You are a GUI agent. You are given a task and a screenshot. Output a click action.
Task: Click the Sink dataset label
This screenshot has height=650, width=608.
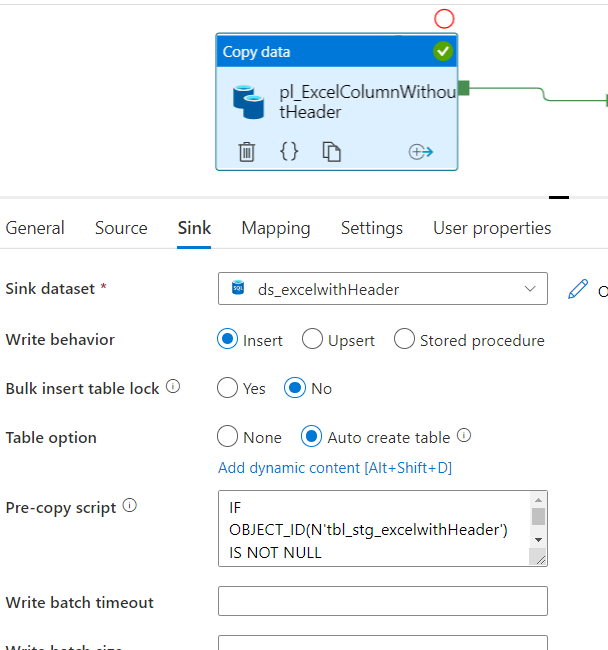pyautogui.click(x=50, y=289)
